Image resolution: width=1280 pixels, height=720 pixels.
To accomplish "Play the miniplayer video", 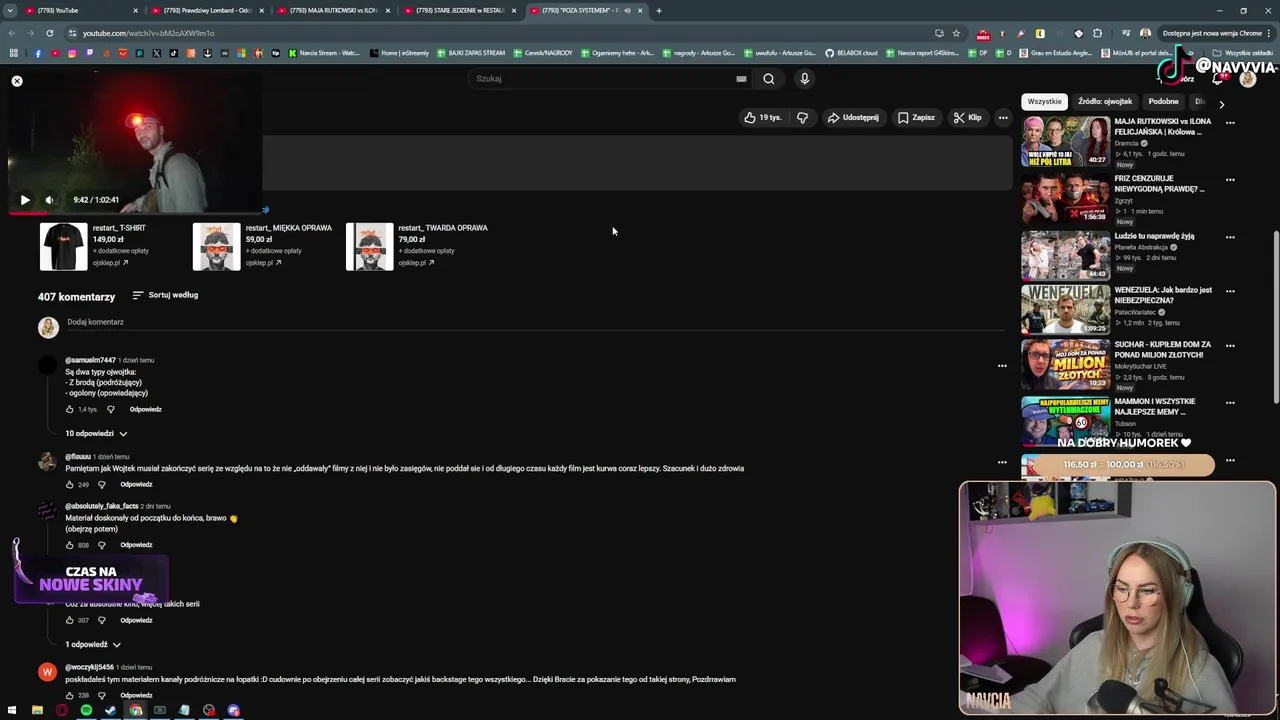I will 25,200.
